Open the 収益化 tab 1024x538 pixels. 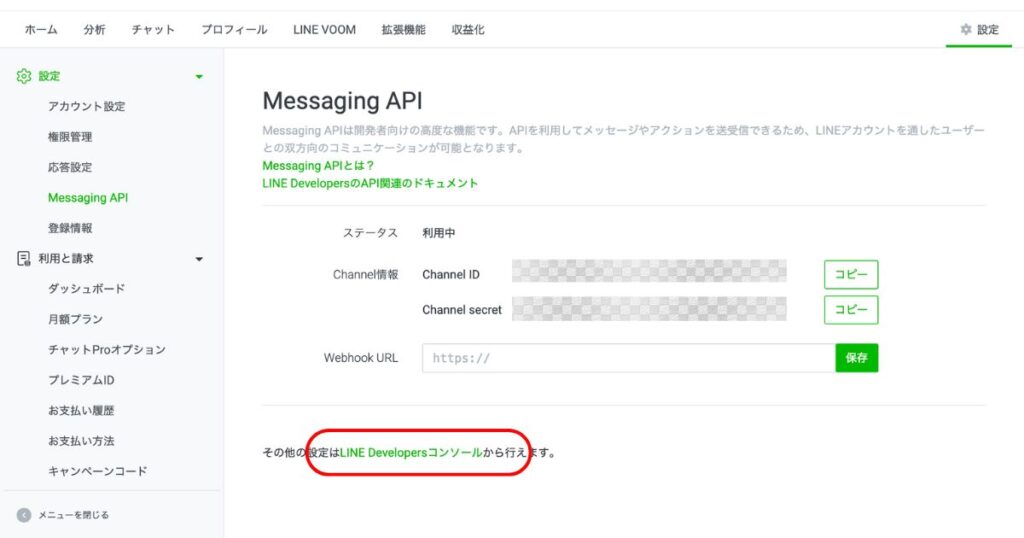pyautogui.click(x=468, y=29)
